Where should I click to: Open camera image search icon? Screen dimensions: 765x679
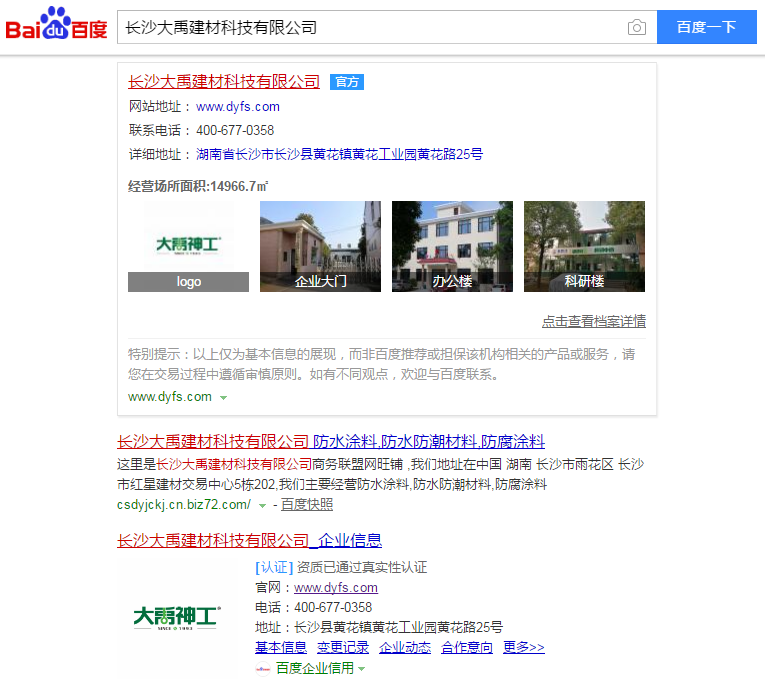636,27
